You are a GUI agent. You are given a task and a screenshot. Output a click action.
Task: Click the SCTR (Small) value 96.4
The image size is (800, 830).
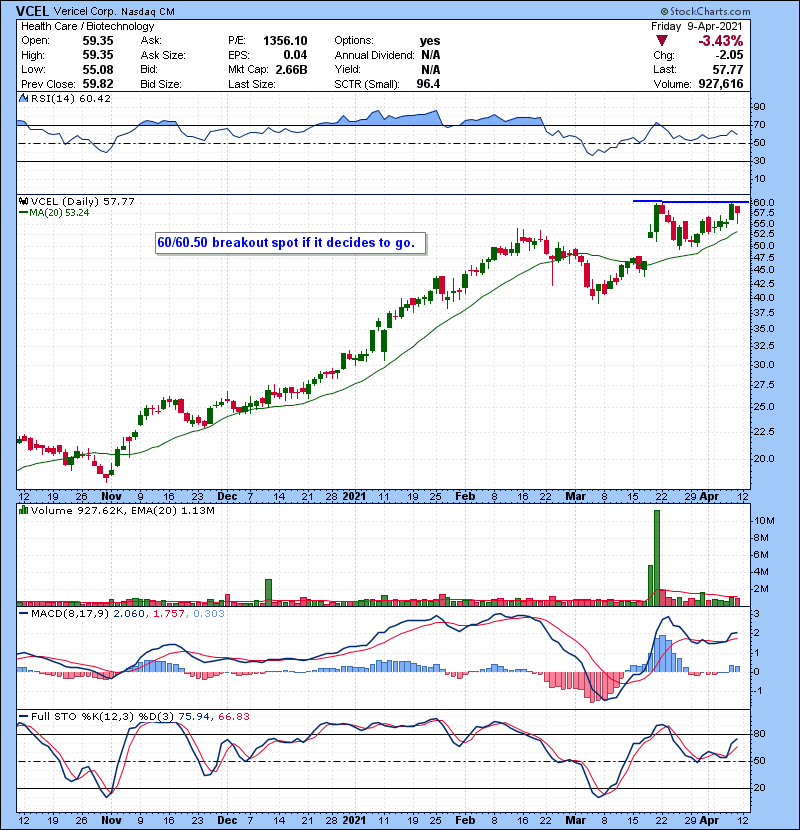point(428,84)
